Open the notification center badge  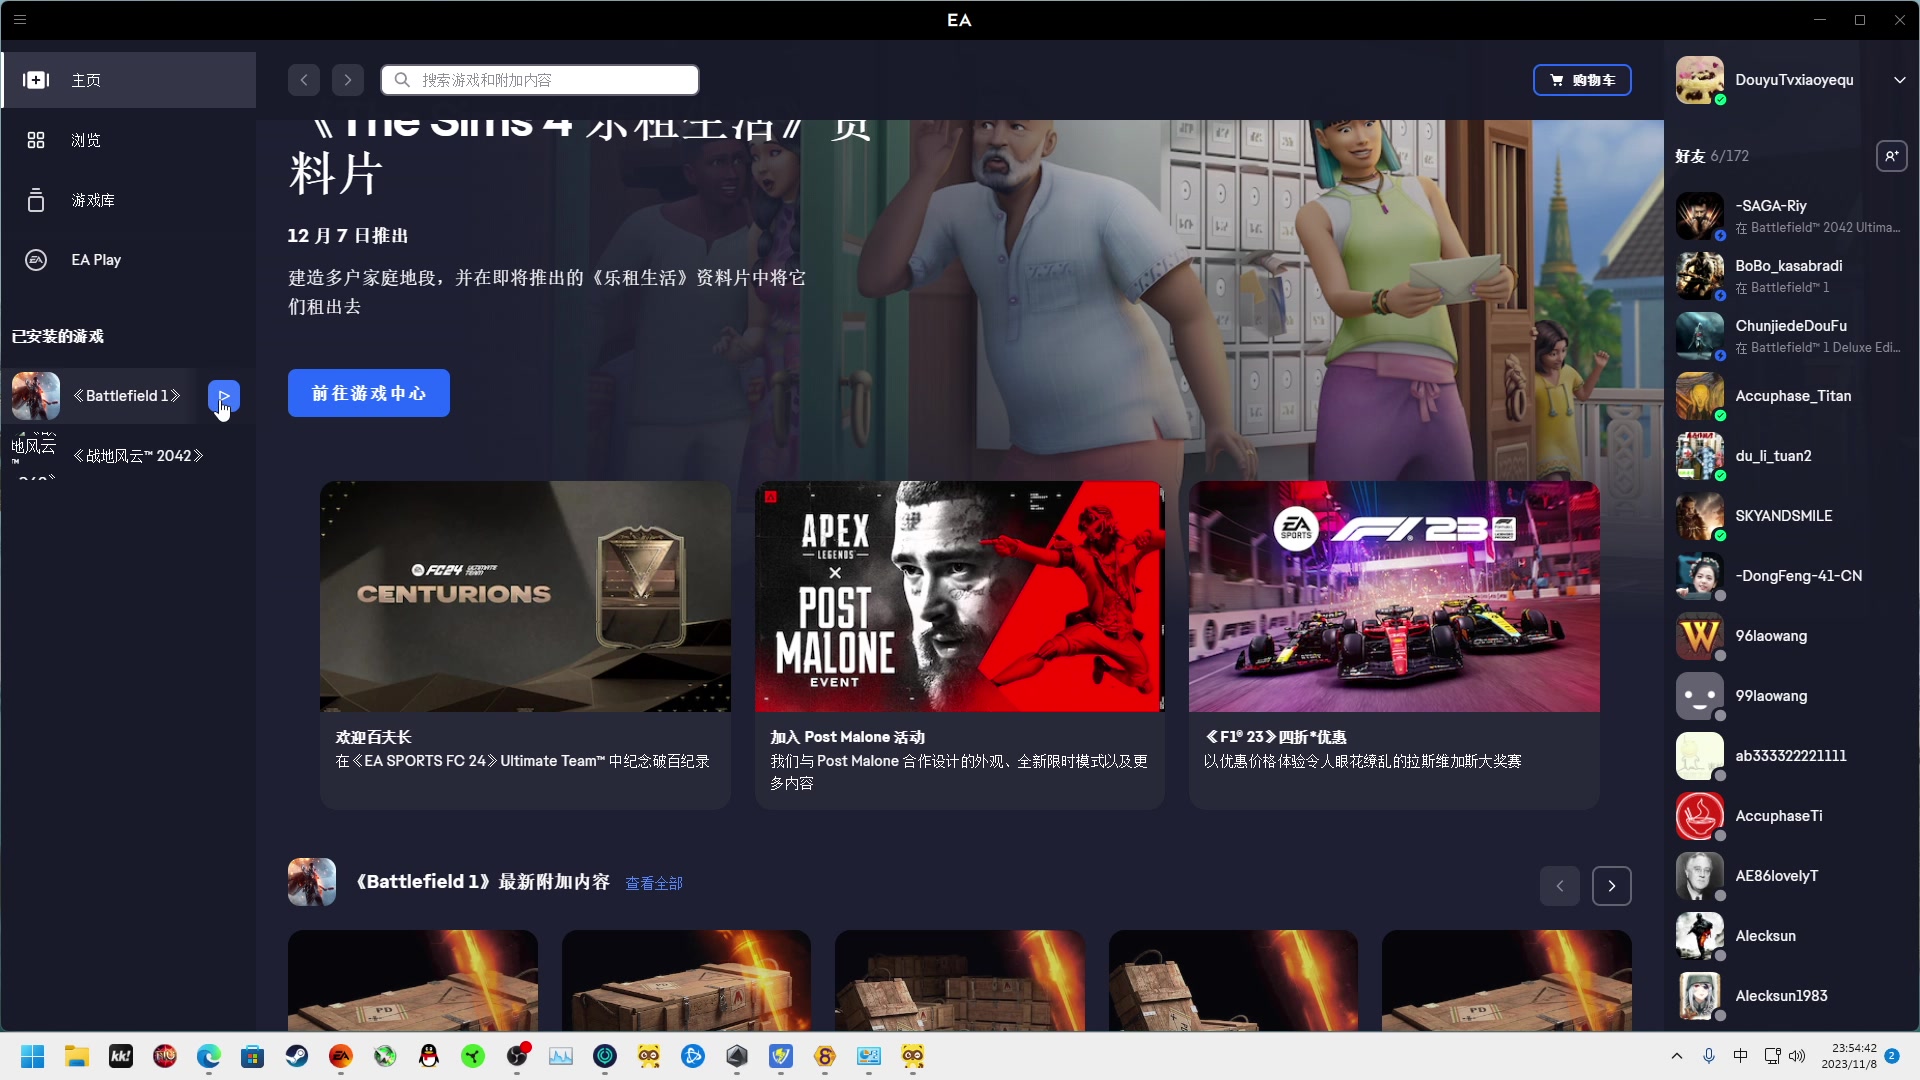[x=1892, y=1055]
